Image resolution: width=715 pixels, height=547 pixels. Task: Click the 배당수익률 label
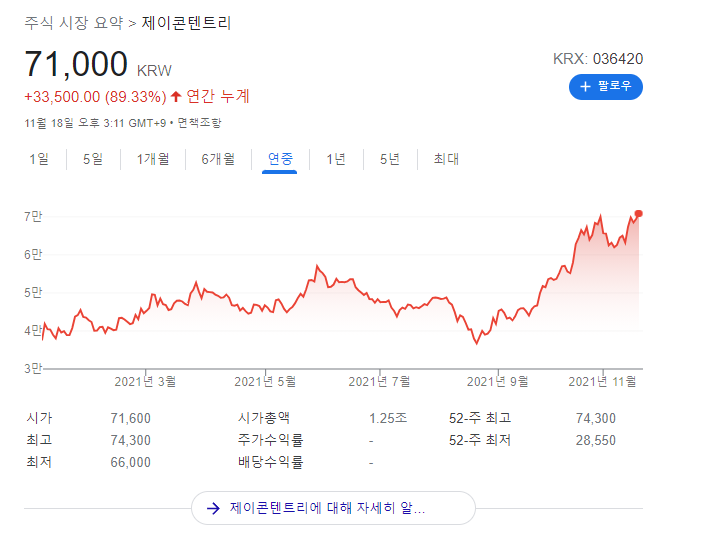coord(270,462)
